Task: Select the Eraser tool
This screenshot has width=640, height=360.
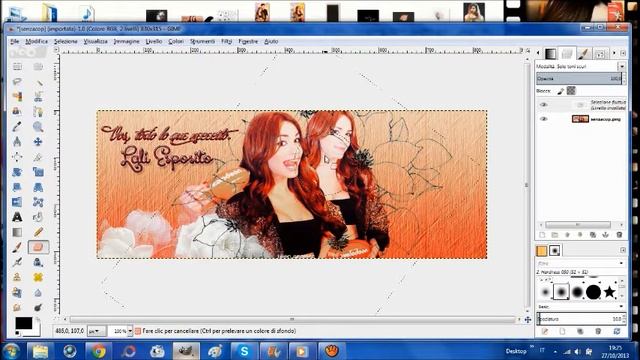Action: [x=38, y=247]
